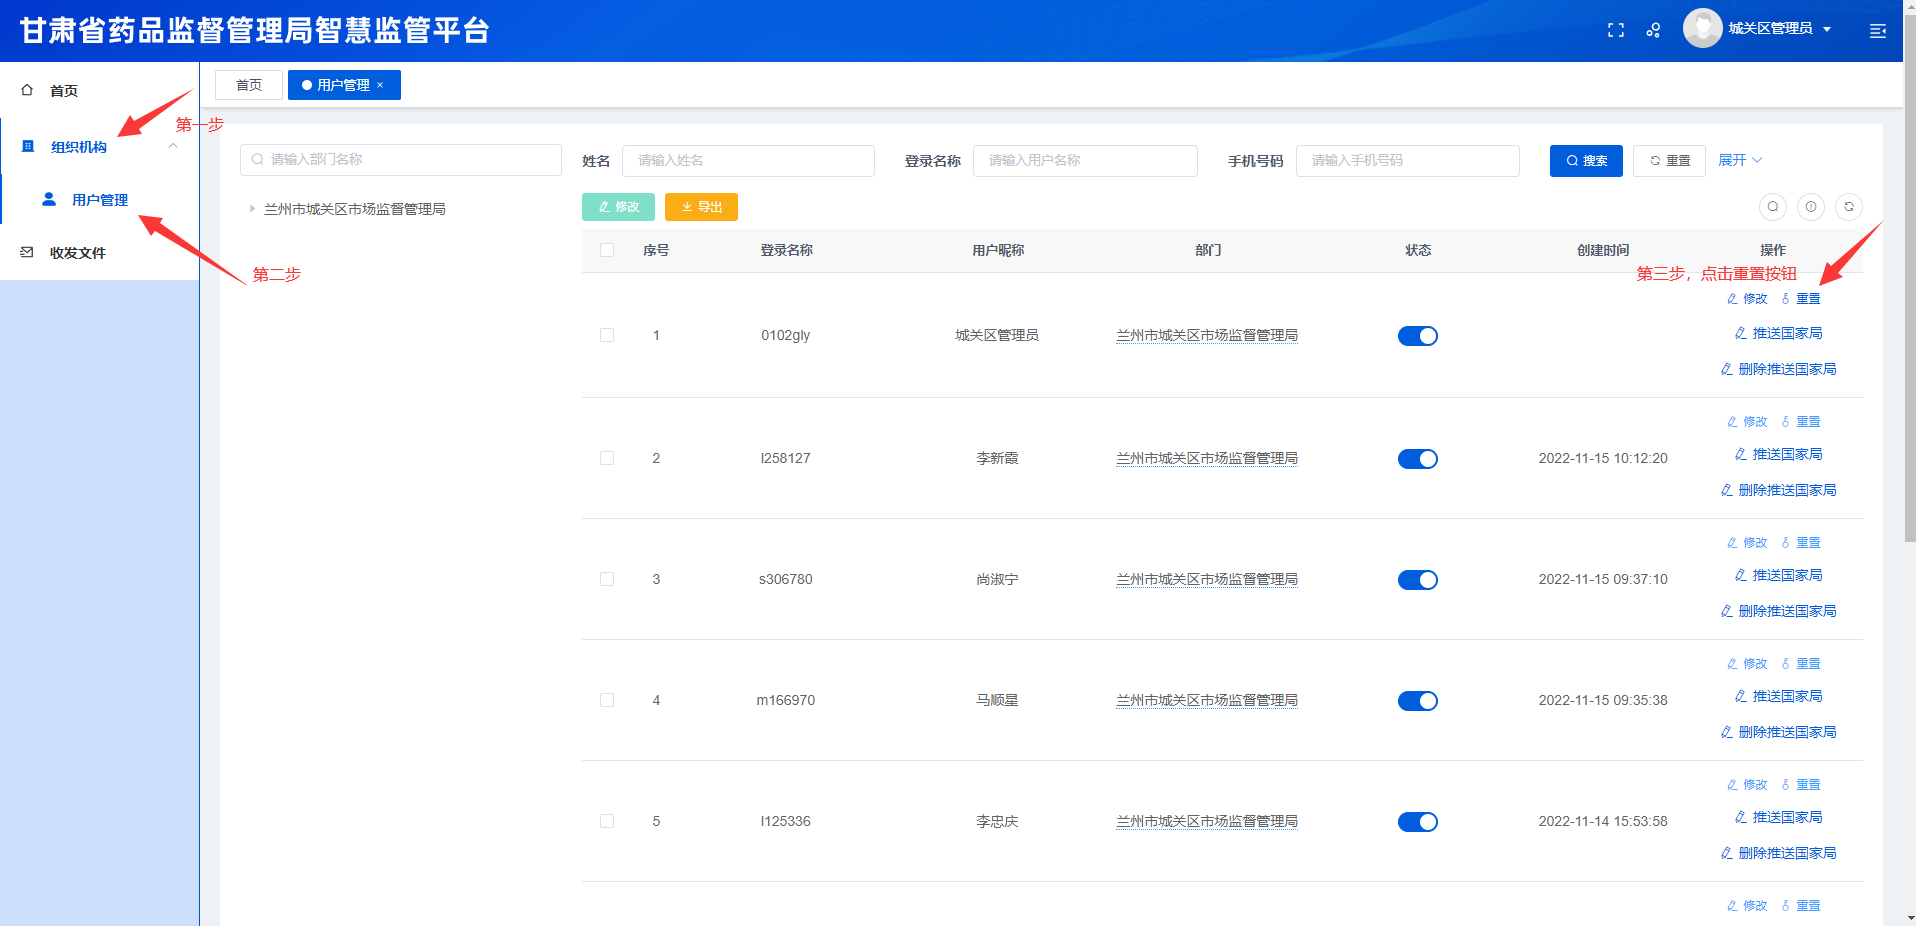The height and width of the screenshot is (926, 1916).
Task: Collapse the 组织机构 sidebar menu
Action: pos(99,147)
